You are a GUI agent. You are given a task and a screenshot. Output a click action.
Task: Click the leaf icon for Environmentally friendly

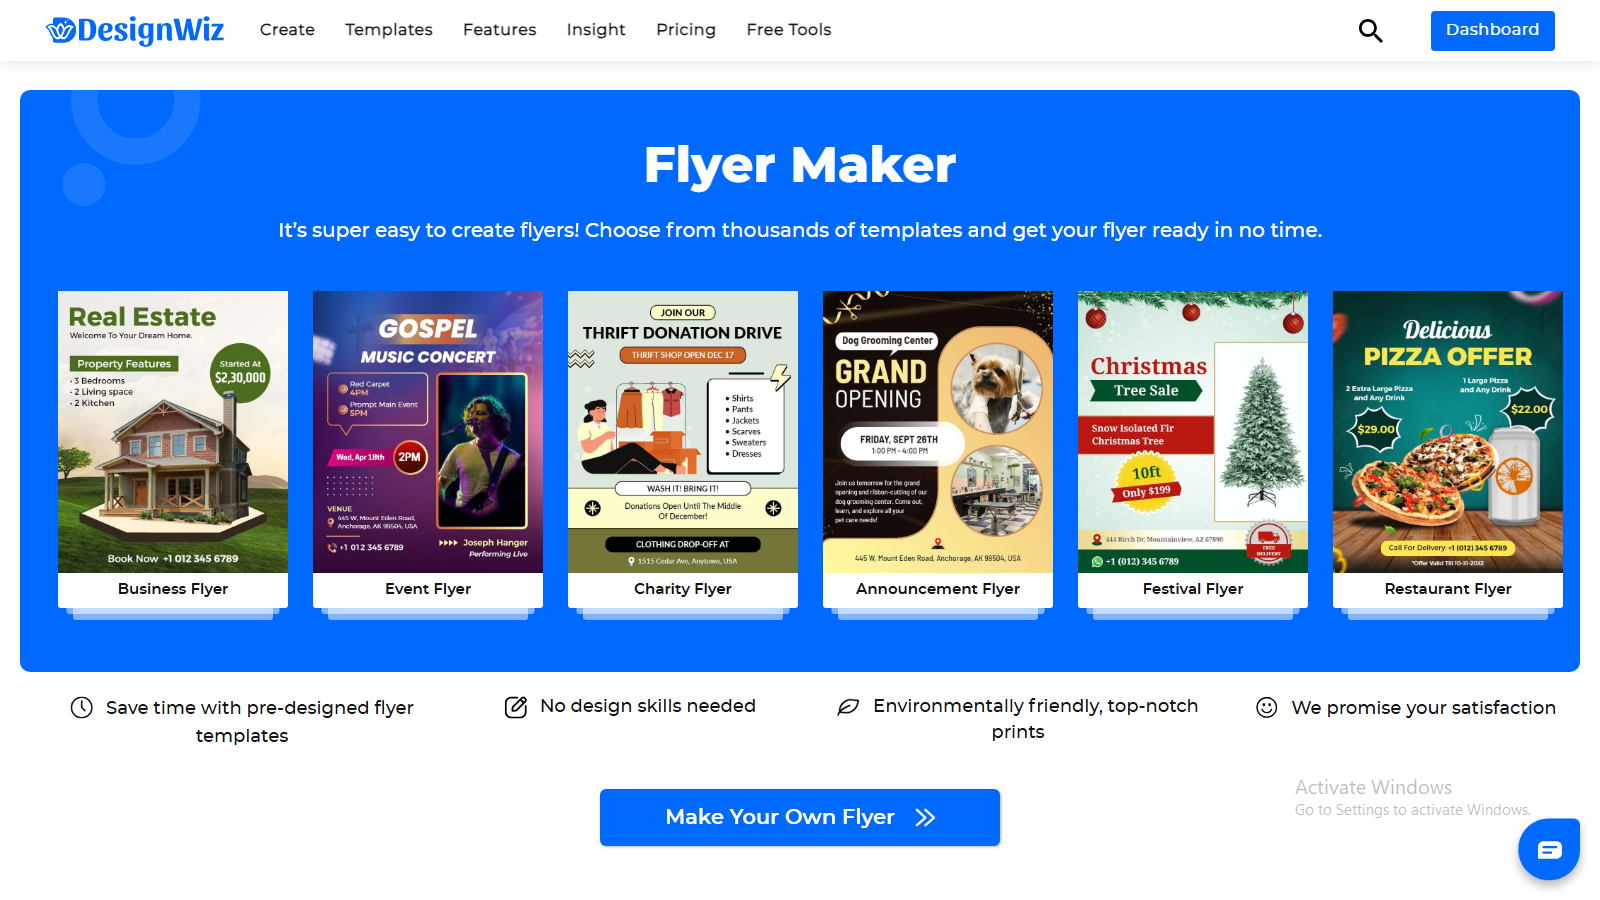click(848, 707)
